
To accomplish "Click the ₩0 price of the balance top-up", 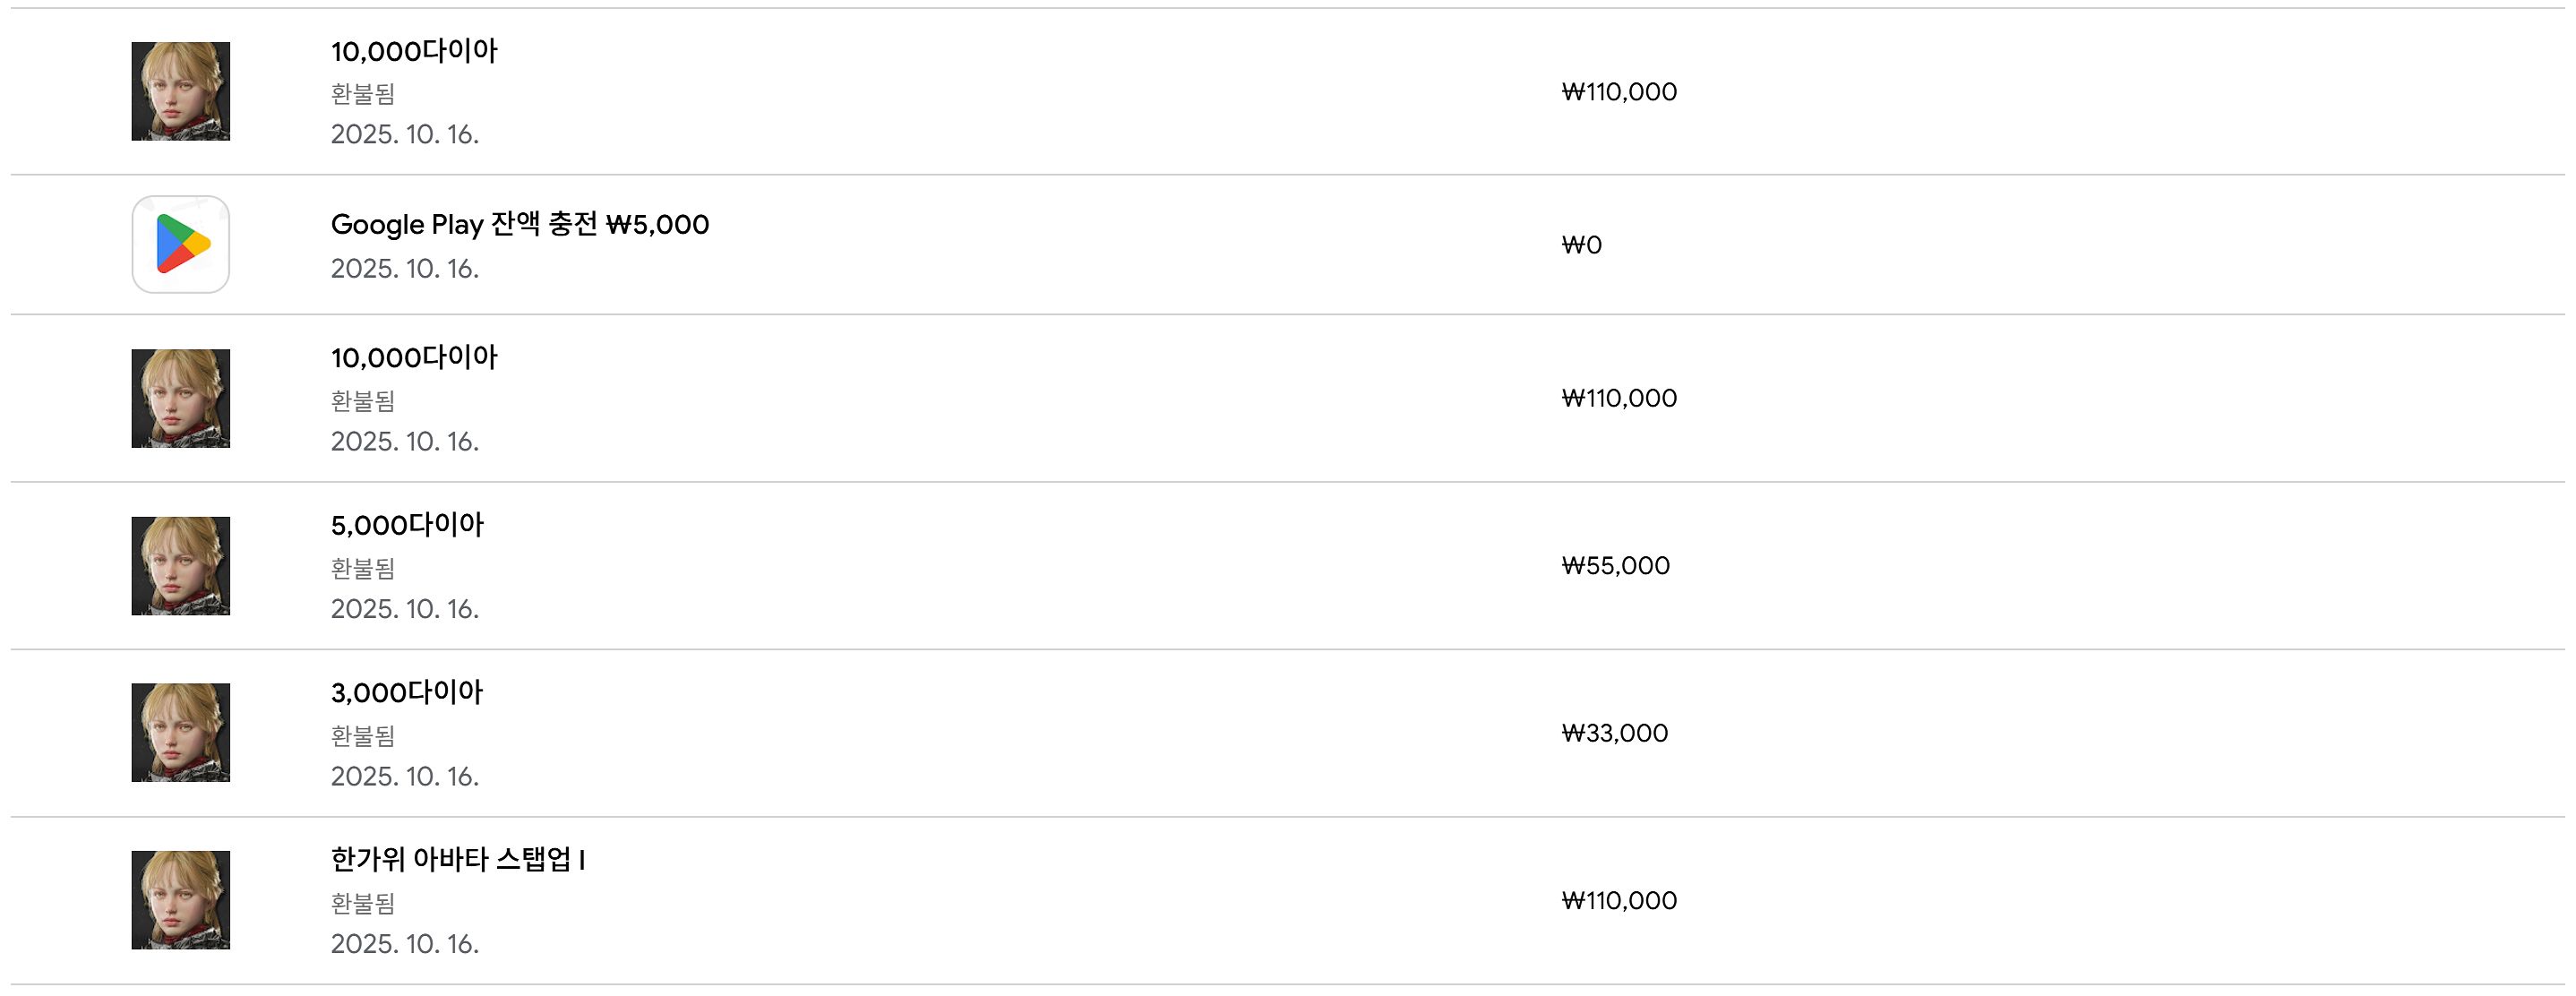I will click(x=1582, y=245).
